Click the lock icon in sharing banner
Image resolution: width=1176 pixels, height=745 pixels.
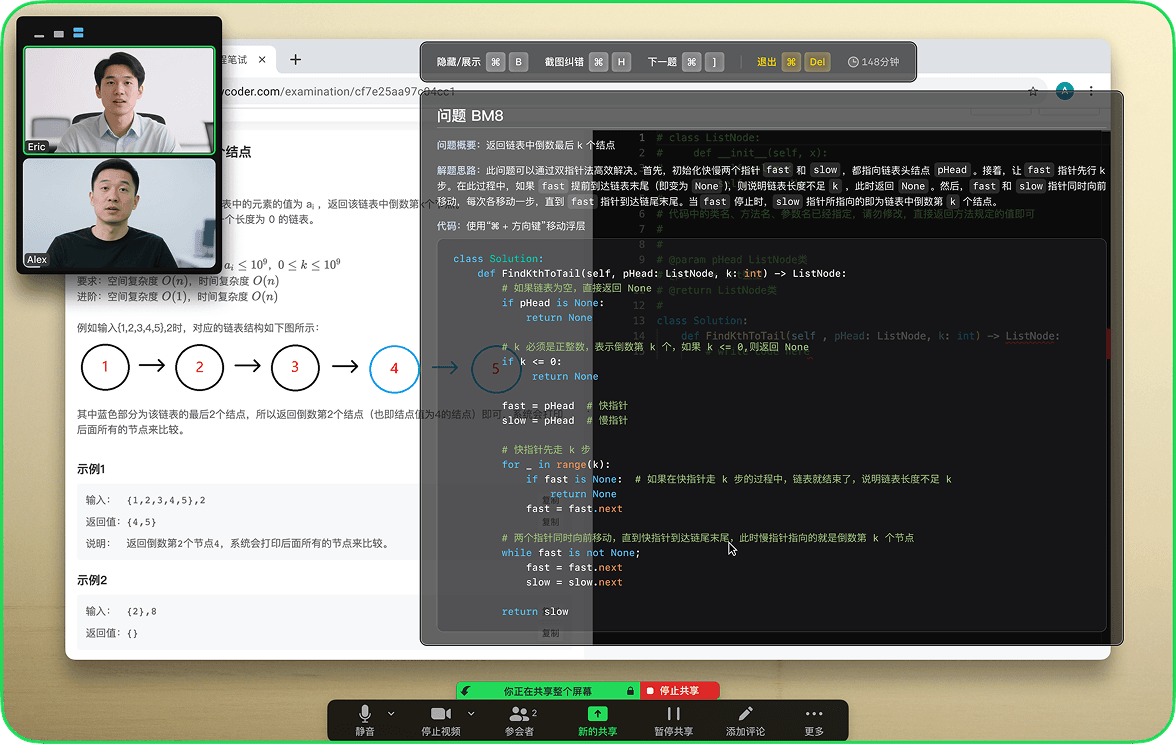[x=630, y=690]
